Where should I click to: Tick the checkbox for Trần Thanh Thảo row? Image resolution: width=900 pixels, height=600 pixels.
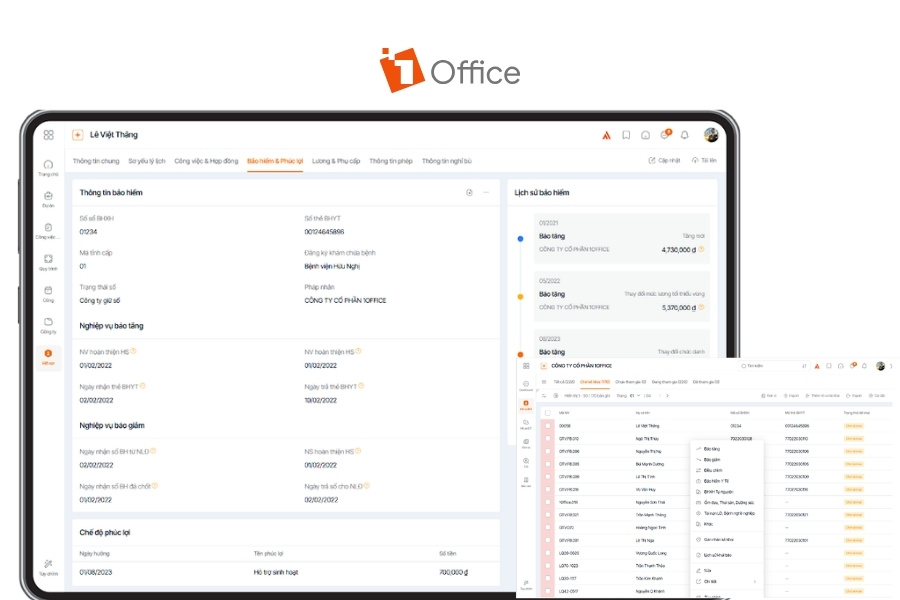pyautogui.click(x=548, y=566)
